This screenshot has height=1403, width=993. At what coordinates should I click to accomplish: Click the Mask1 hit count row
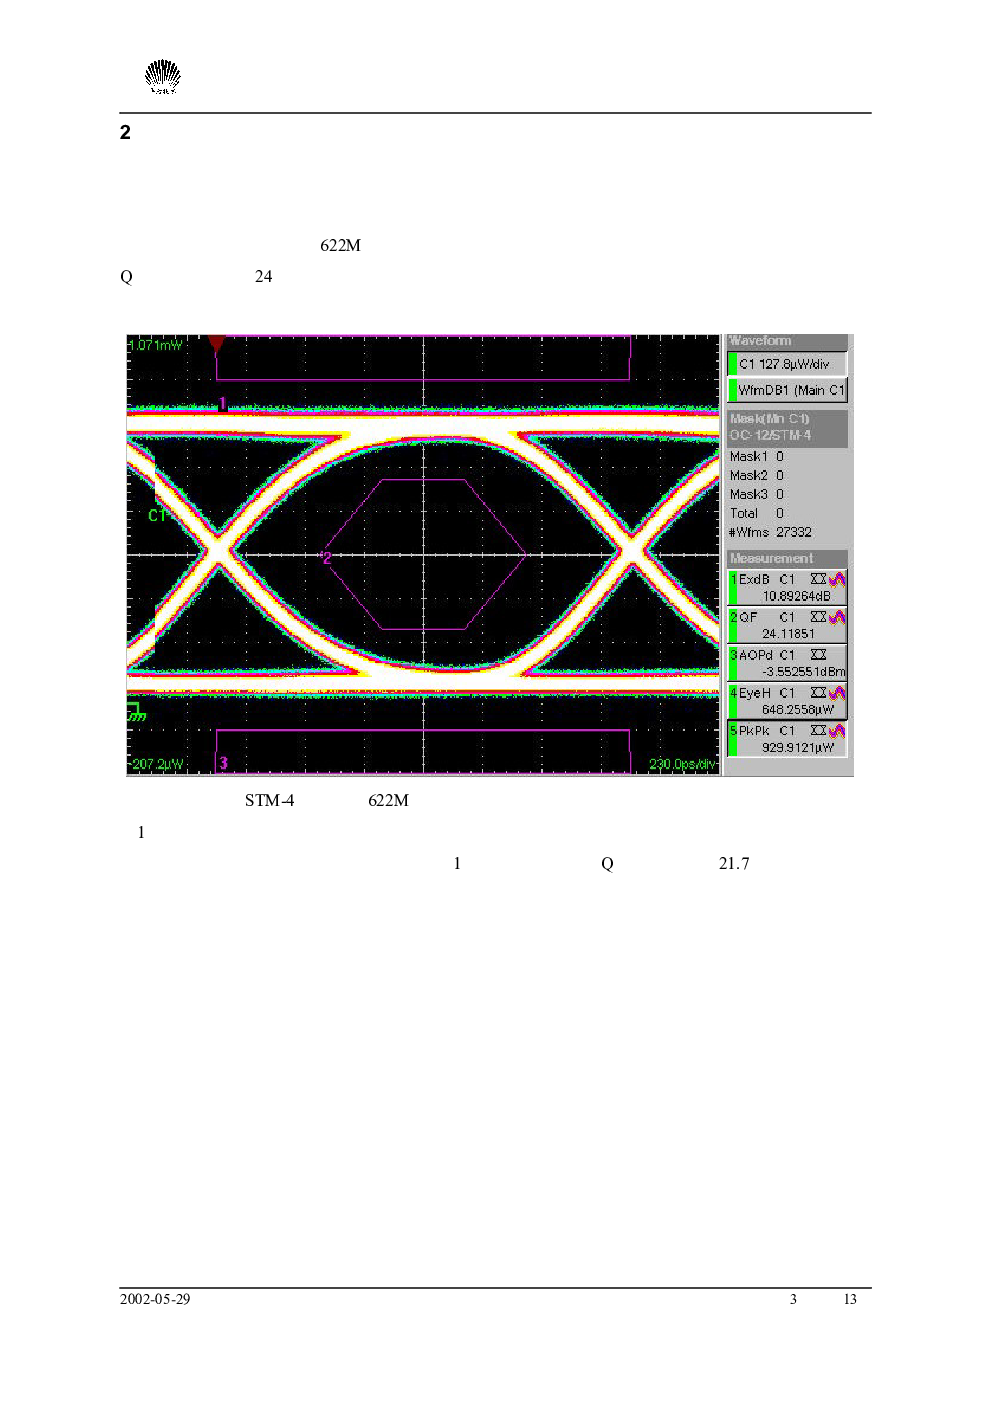[757, 456]
